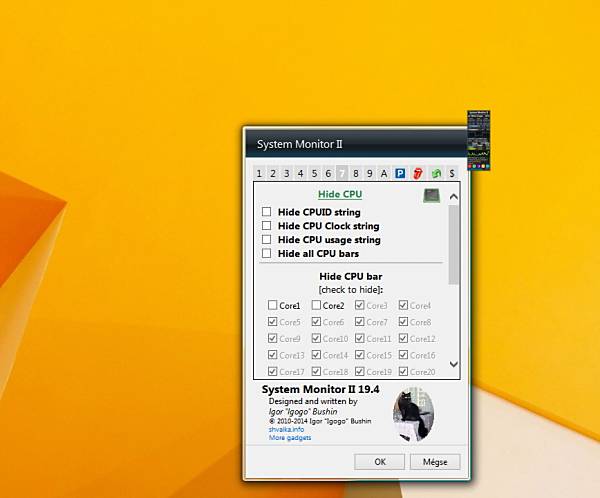Toggle the Core5 checkbox

click(272, 322)
